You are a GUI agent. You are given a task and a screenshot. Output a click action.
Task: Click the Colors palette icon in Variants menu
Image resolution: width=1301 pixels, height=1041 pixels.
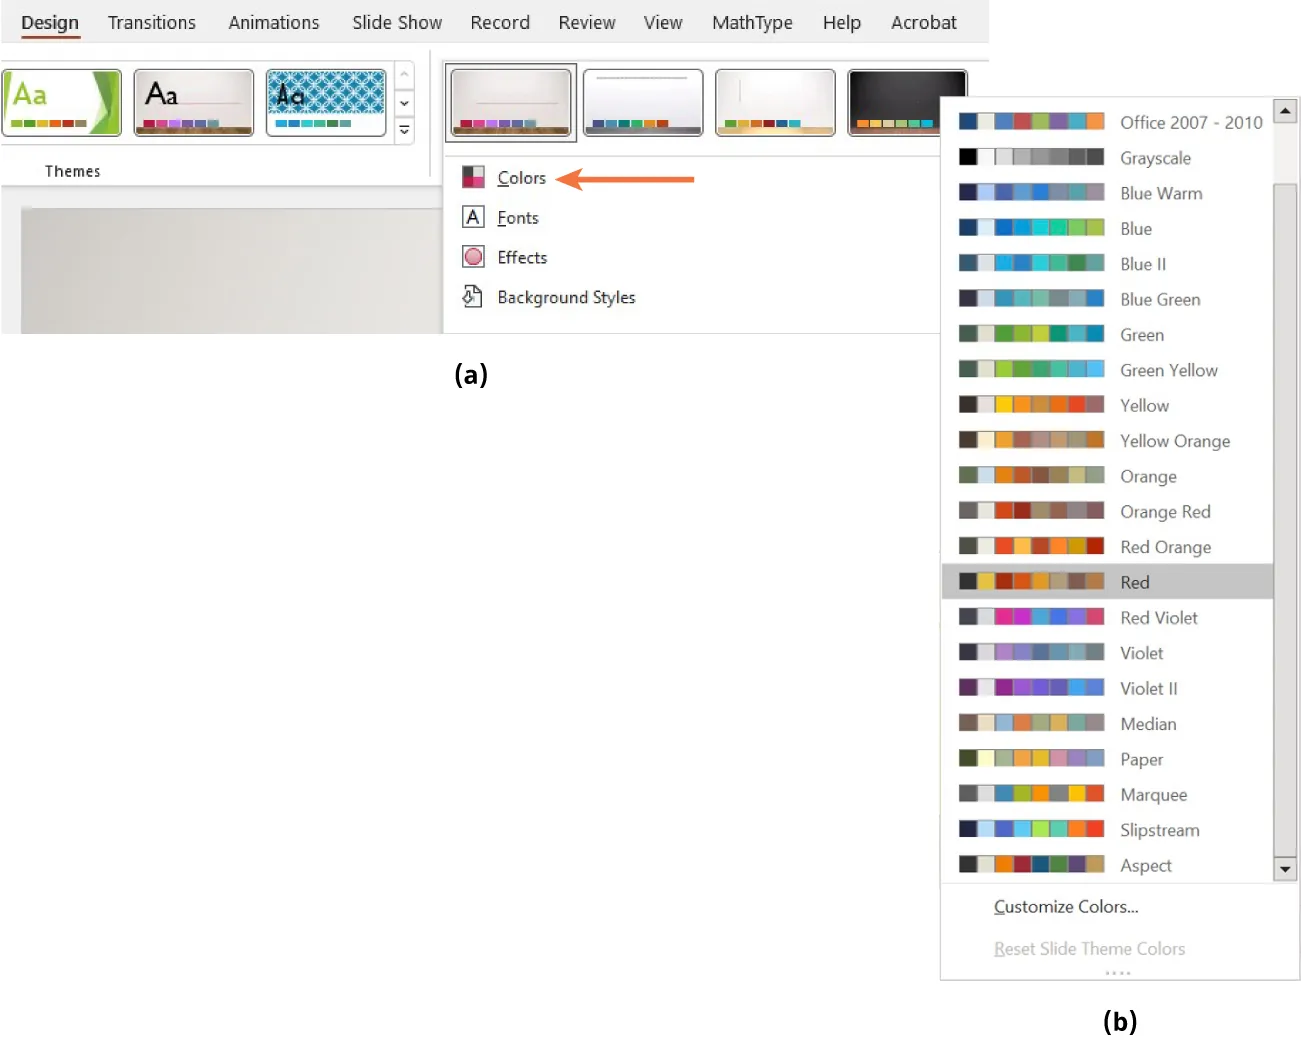click(474, 177)
